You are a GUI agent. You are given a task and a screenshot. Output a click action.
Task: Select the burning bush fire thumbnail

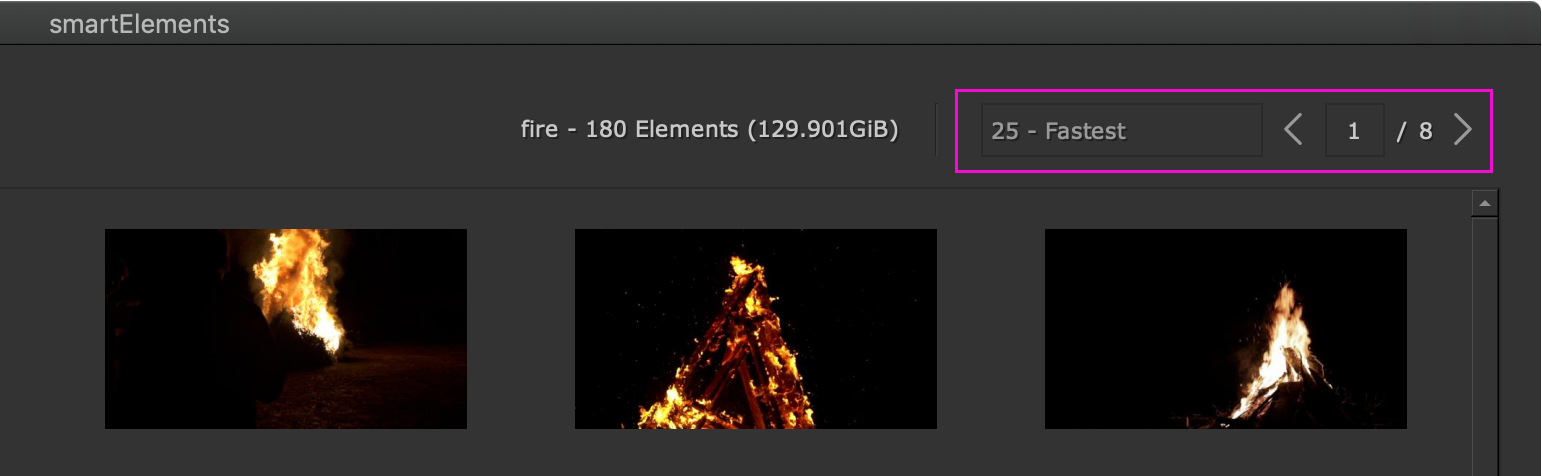[x=286, y=329]
